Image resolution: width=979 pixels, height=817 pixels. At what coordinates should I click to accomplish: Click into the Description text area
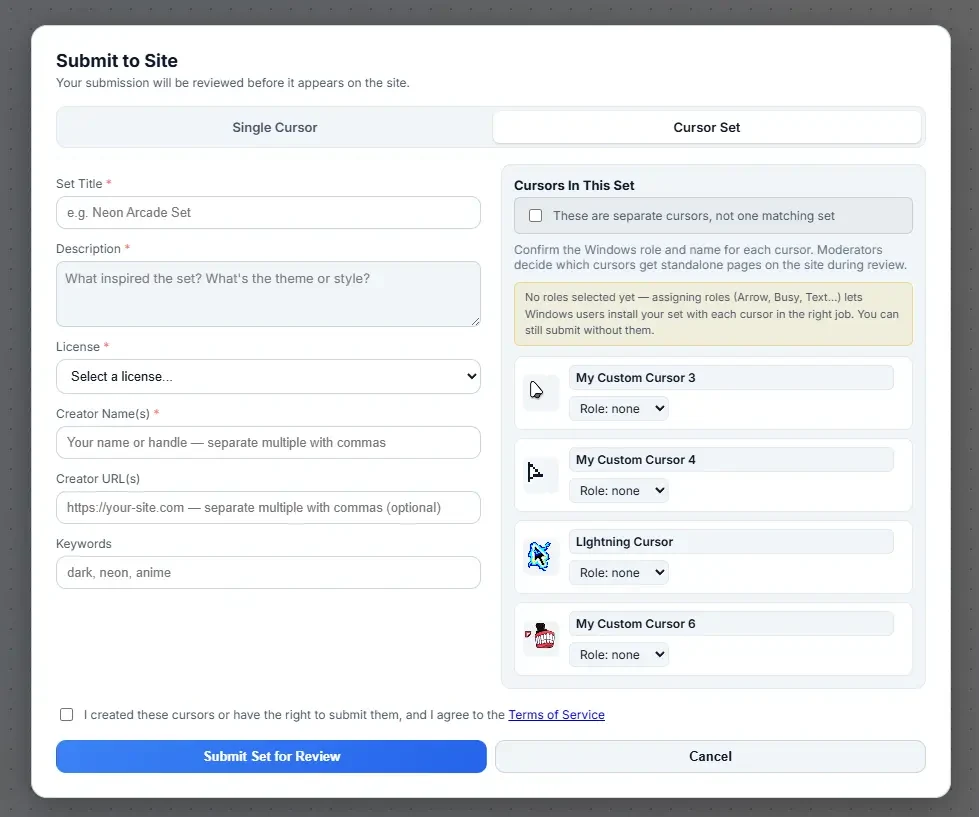click(x=268, y=294)
